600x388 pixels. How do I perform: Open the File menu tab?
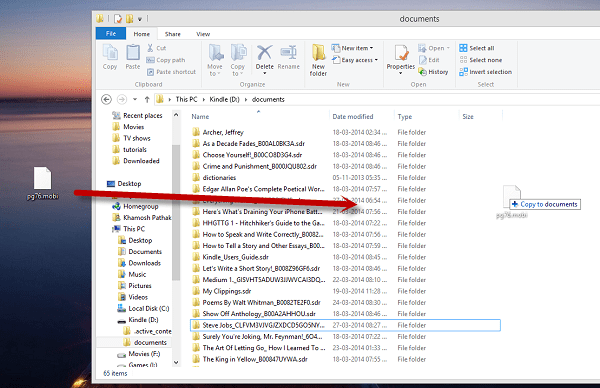tap(111, 34)
